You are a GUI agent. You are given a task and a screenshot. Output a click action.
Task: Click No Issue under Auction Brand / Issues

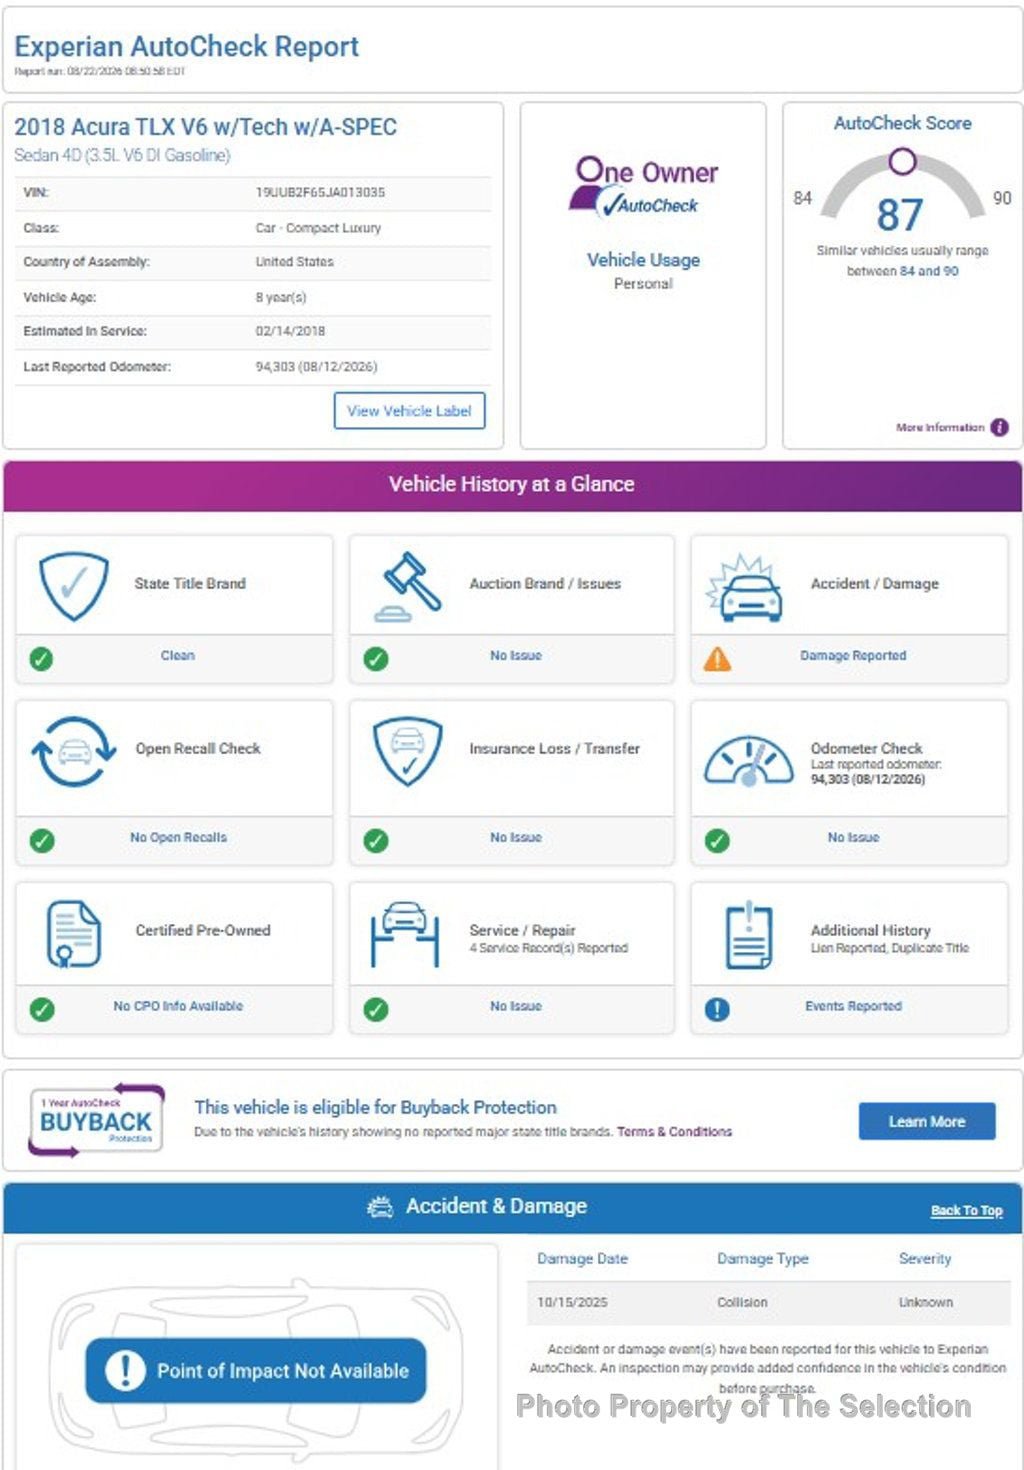pos(516,656)
